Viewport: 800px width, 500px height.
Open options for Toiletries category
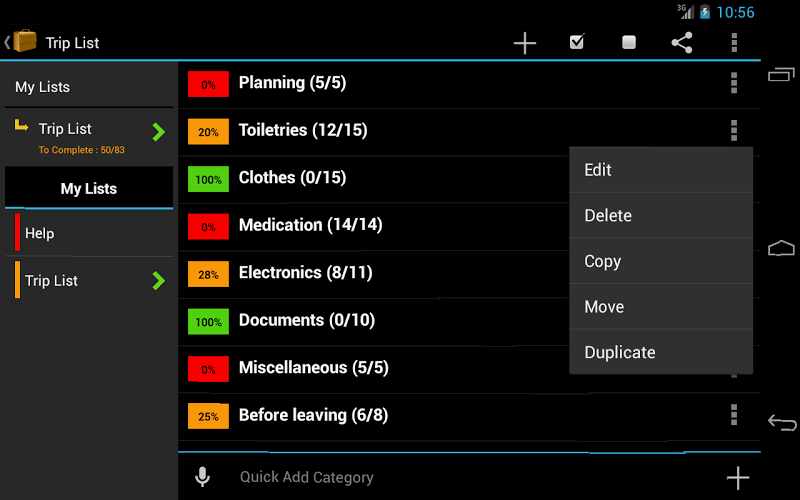coord(734,131)
